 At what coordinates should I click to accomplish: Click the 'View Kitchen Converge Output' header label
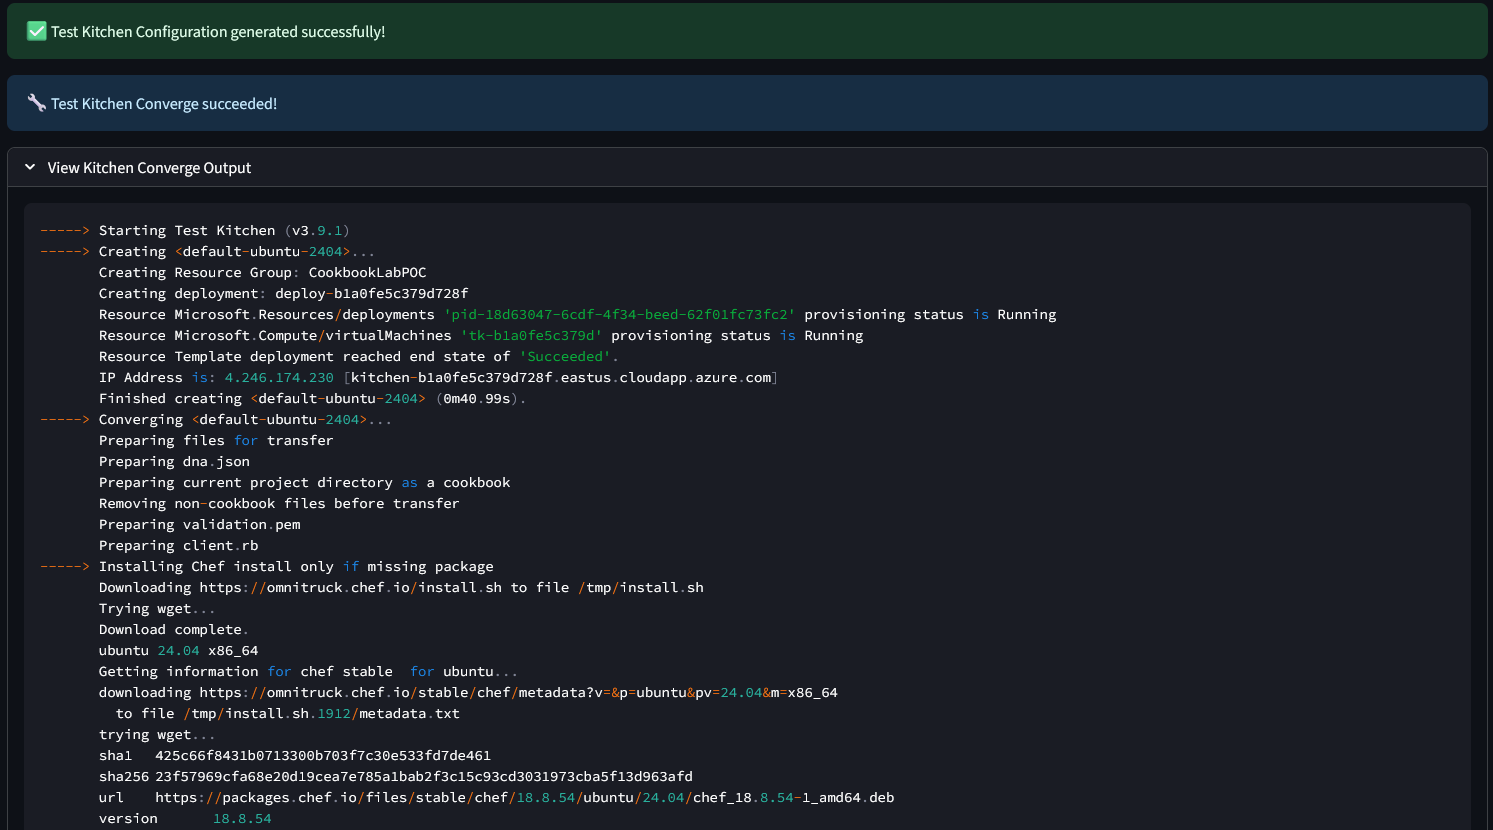(149, 168)
